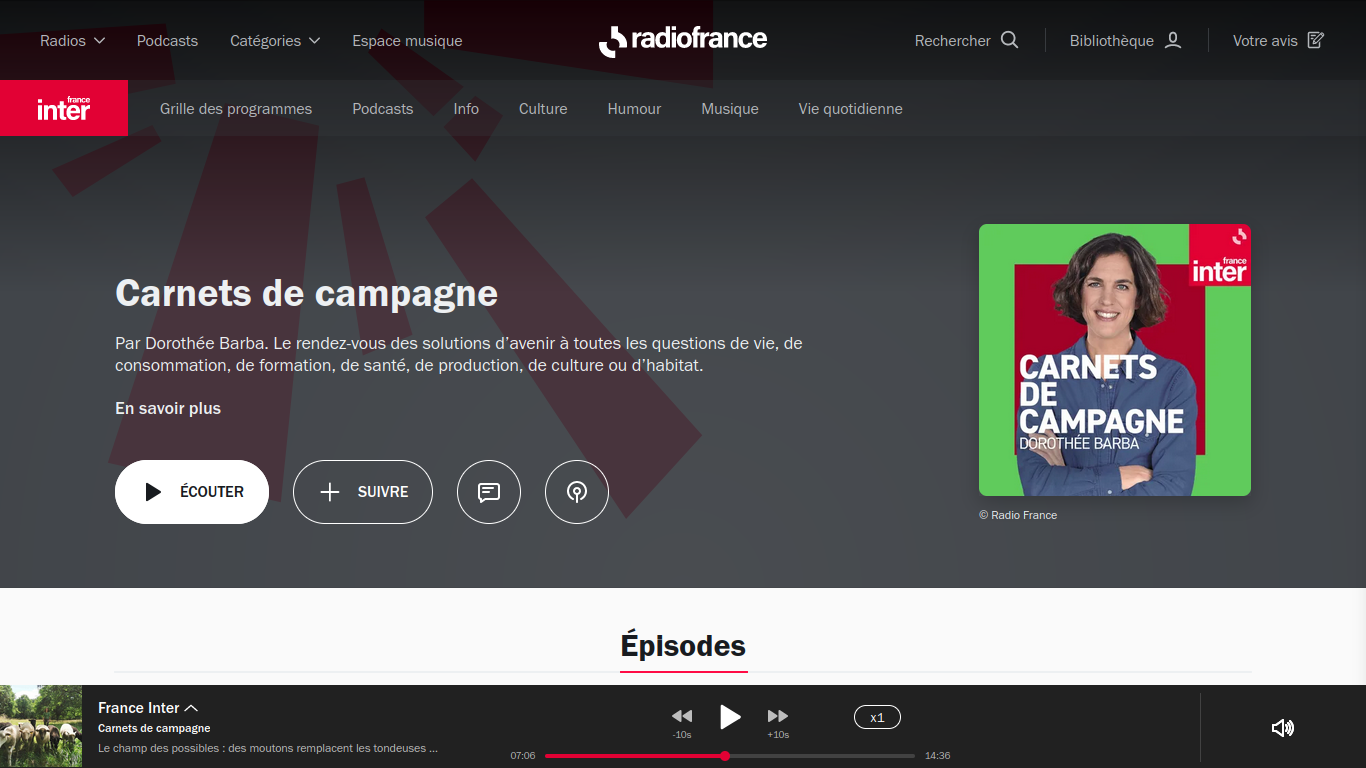Select Podcasts in France Inter submenu
The image size is (1366, 768).
click(x=382, y=109)
